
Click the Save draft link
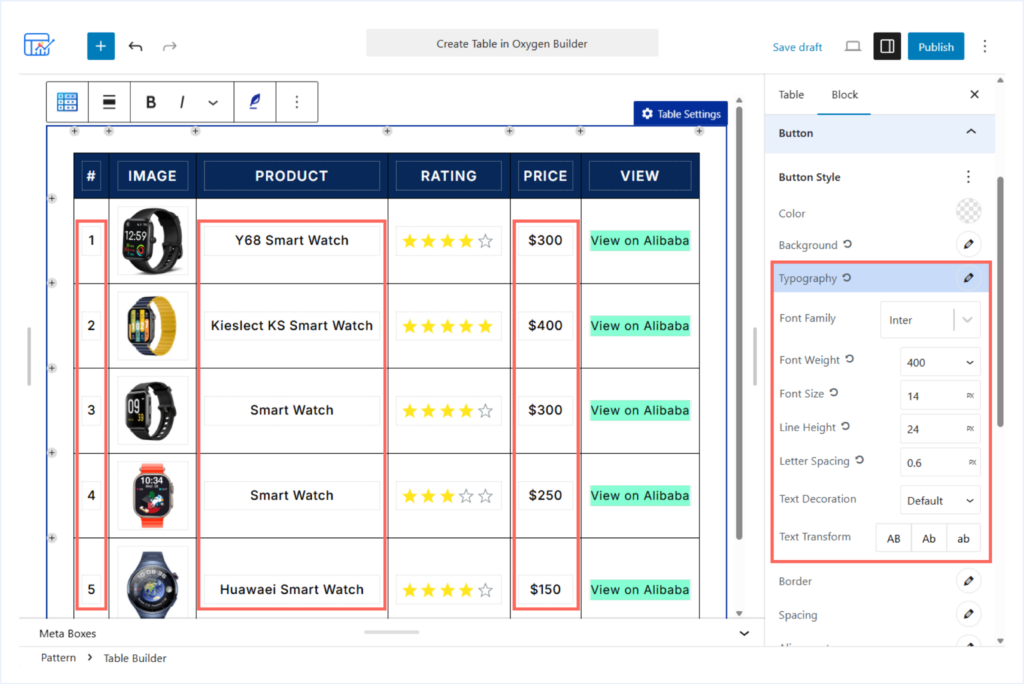coord(797,47)
